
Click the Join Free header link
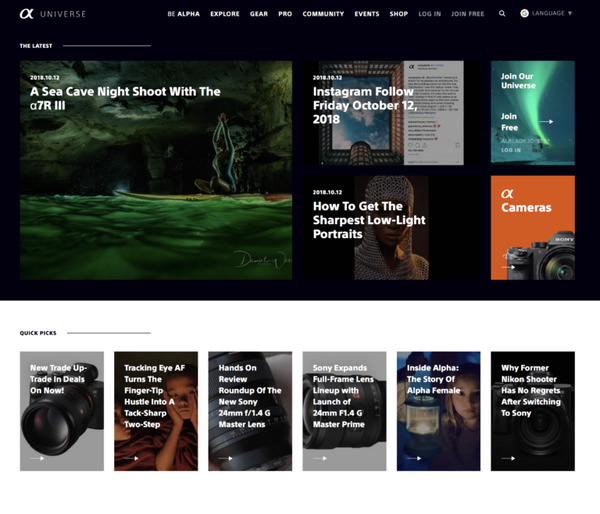[x=467, y=14]
